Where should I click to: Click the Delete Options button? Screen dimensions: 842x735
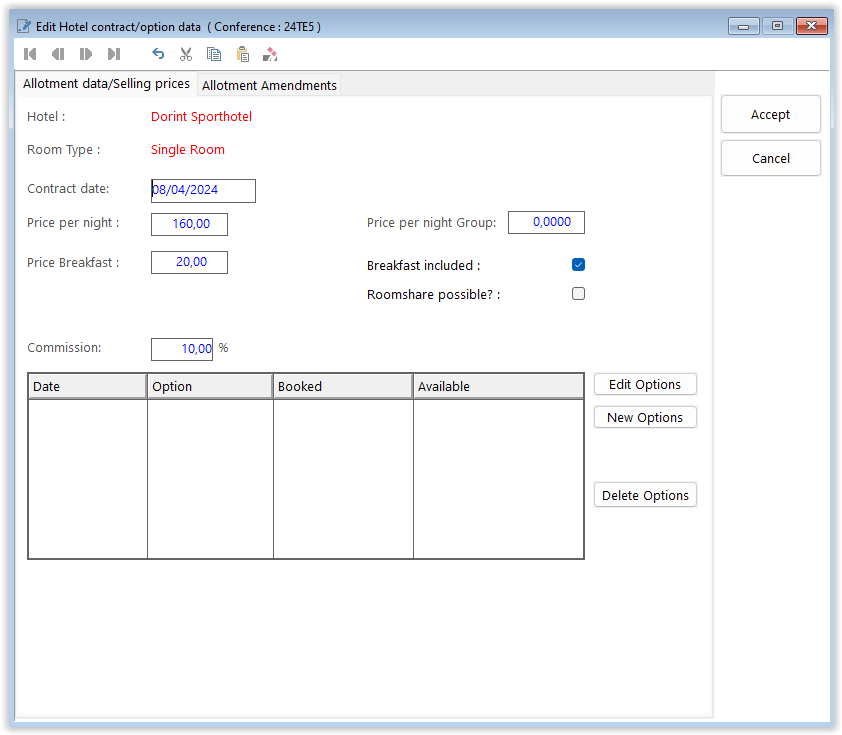click(x=645, y=496)
